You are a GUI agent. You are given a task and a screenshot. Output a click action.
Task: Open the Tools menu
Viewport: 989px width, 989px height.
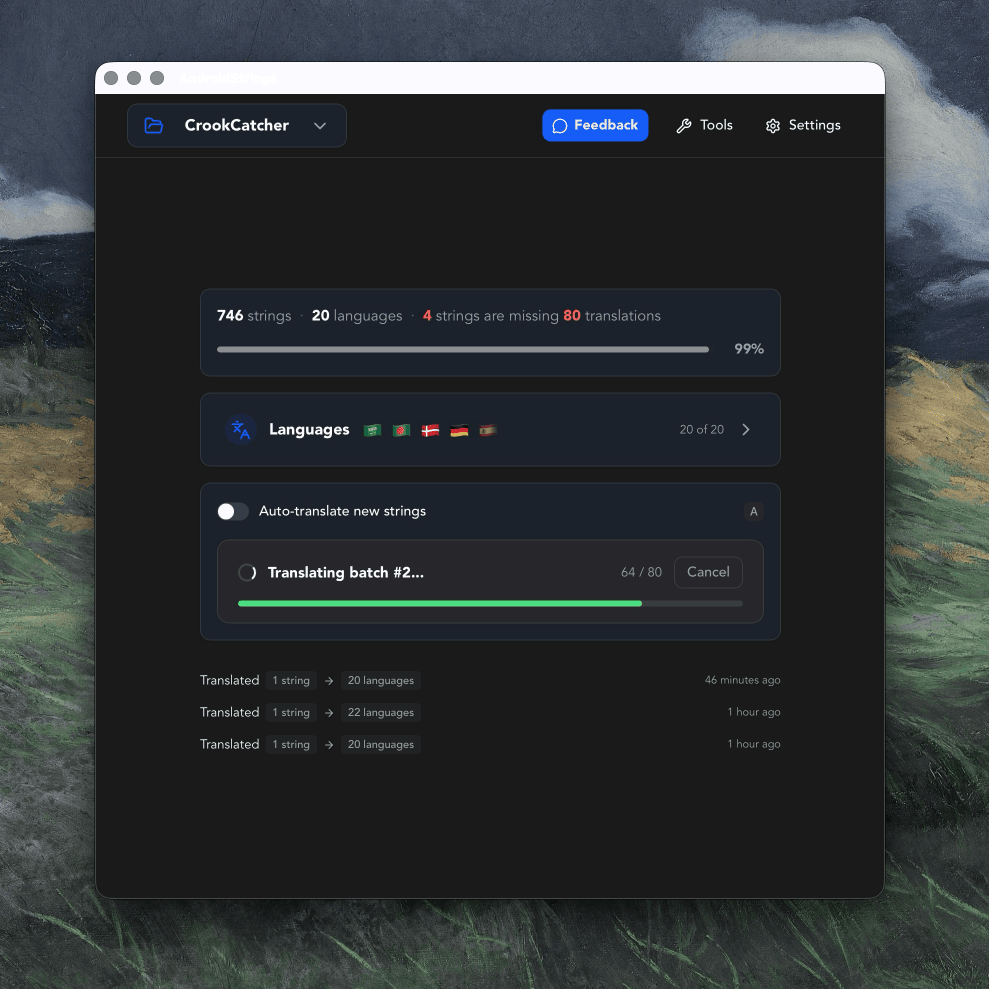click(x=704, y=125)
